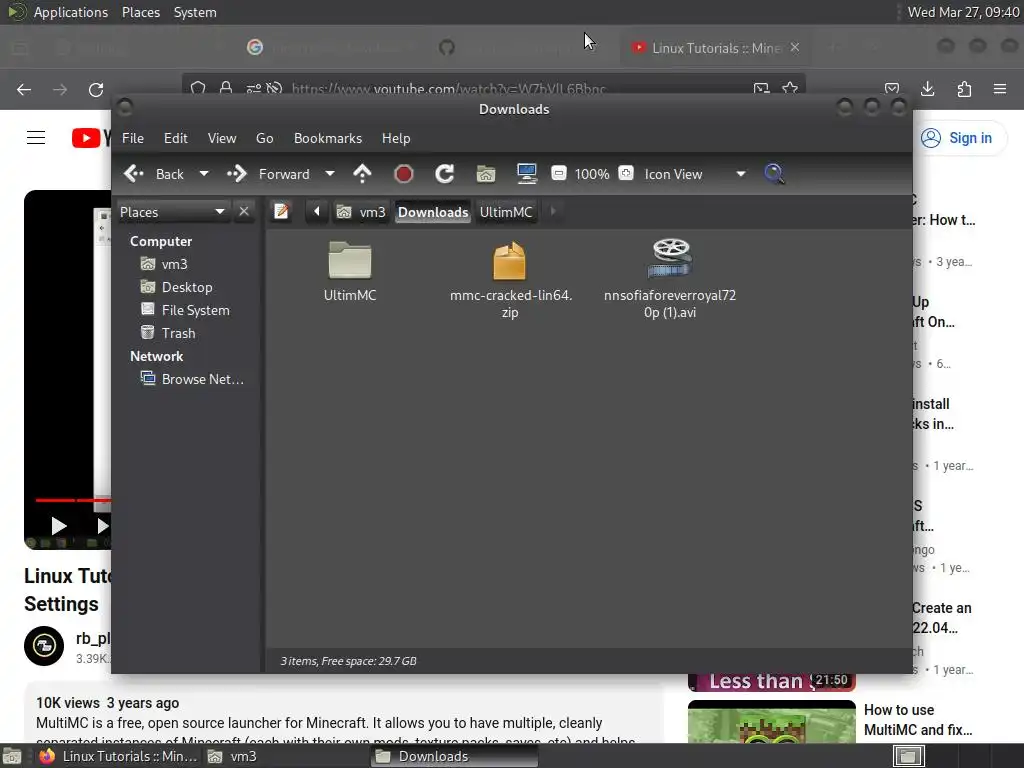The image size is (1024, 768).
Task: Click the Downloads path bar button
Action: pyautogui.click(x=433, y=212)
